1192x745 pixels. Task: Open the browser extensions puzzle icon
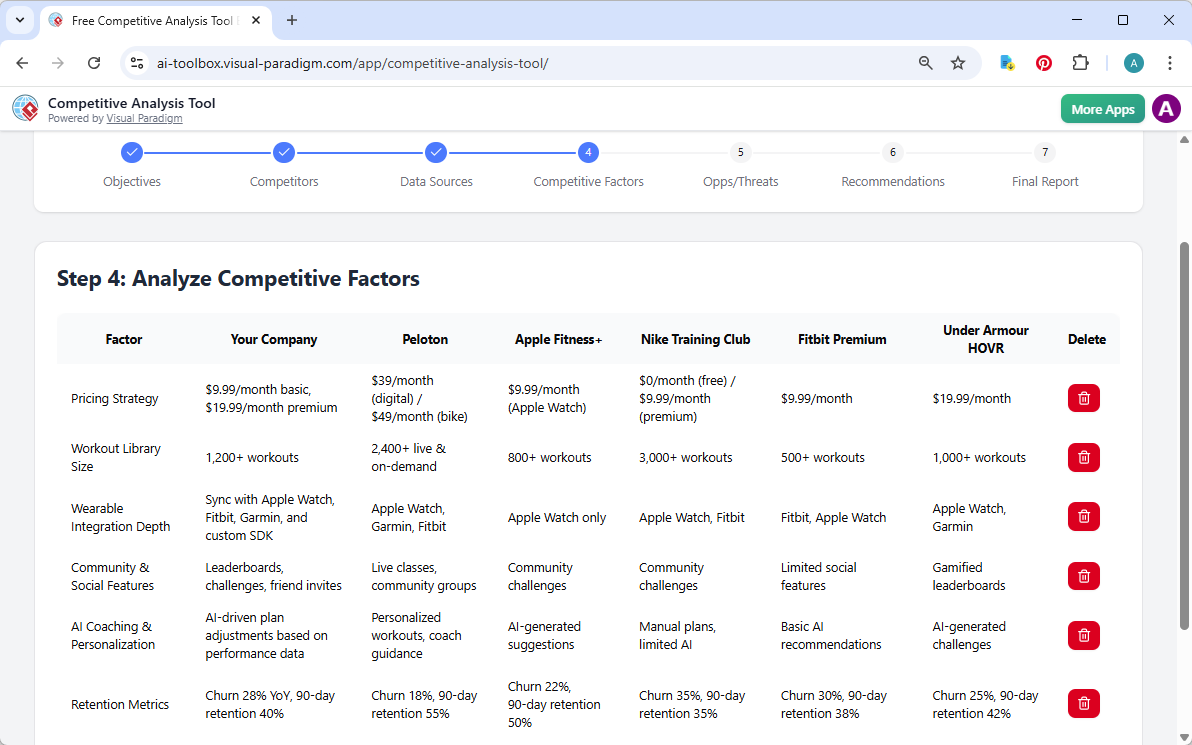point(1081,62)
